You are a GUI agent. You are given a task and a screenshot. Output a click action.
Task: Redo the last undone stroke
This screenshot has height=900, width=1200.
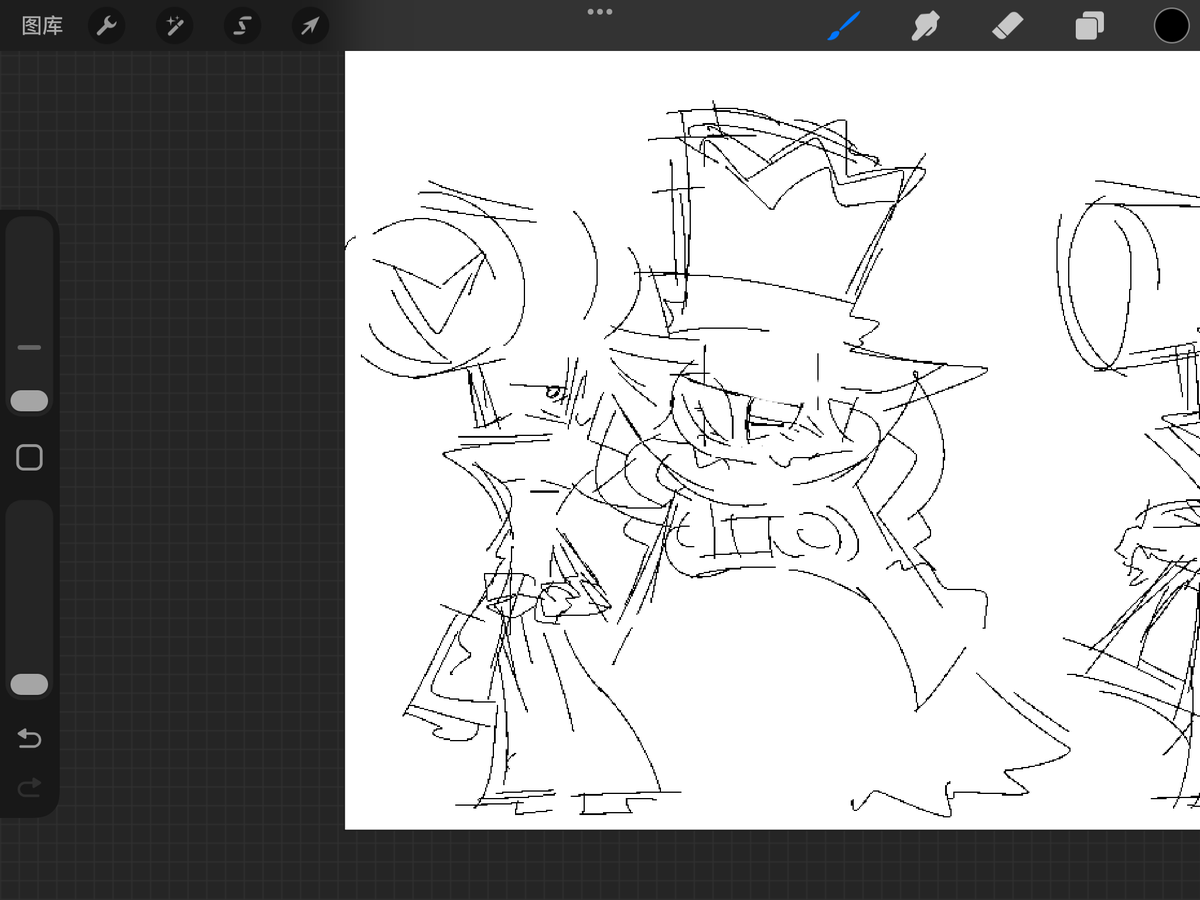pyautogui.click(x=30, y=788)
